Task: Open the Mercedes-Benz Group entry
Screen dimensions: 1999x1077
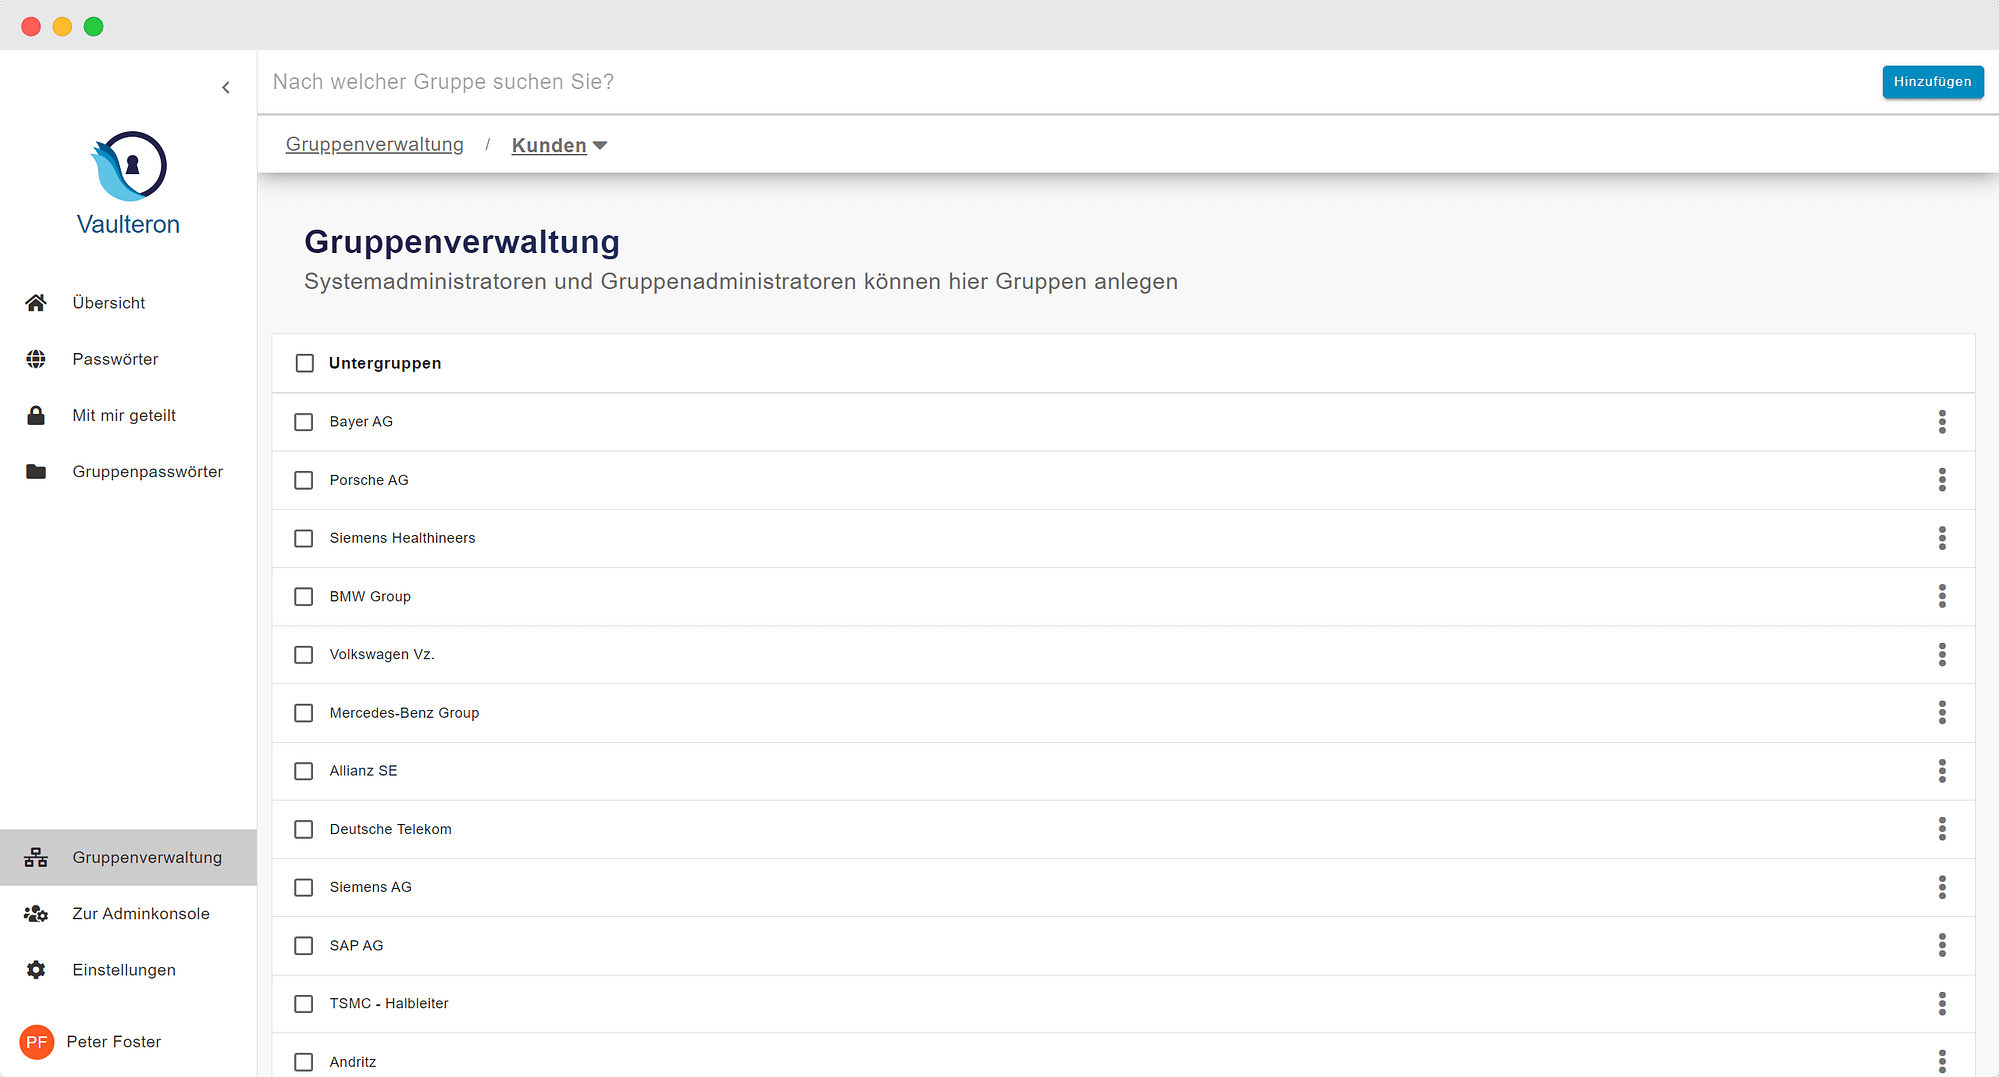Action: 404,713
